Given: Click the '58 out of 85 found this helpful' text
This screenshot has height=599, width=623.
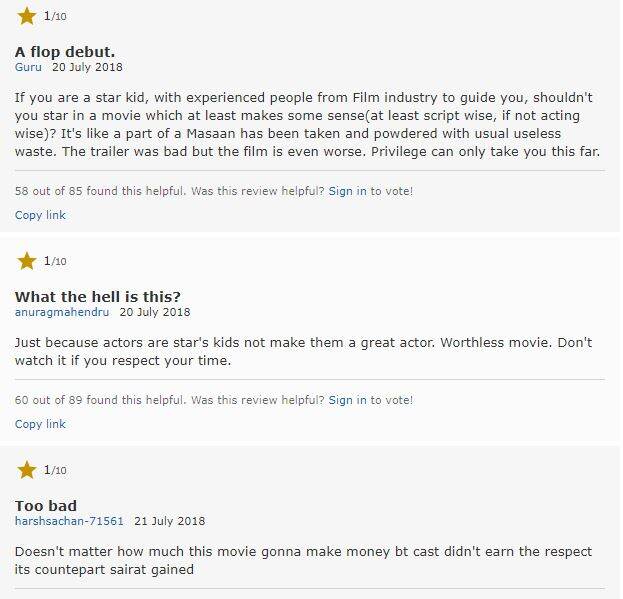Looking at the screenshot, I should point(100,191).
